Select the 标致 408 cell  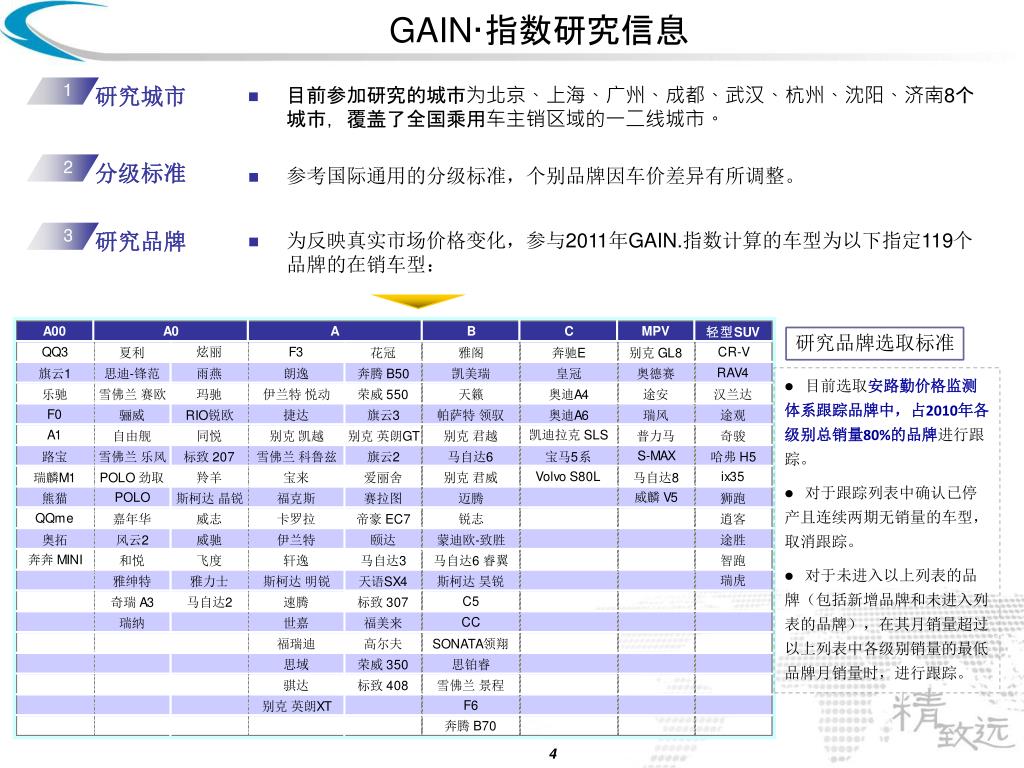click(383, 685)
